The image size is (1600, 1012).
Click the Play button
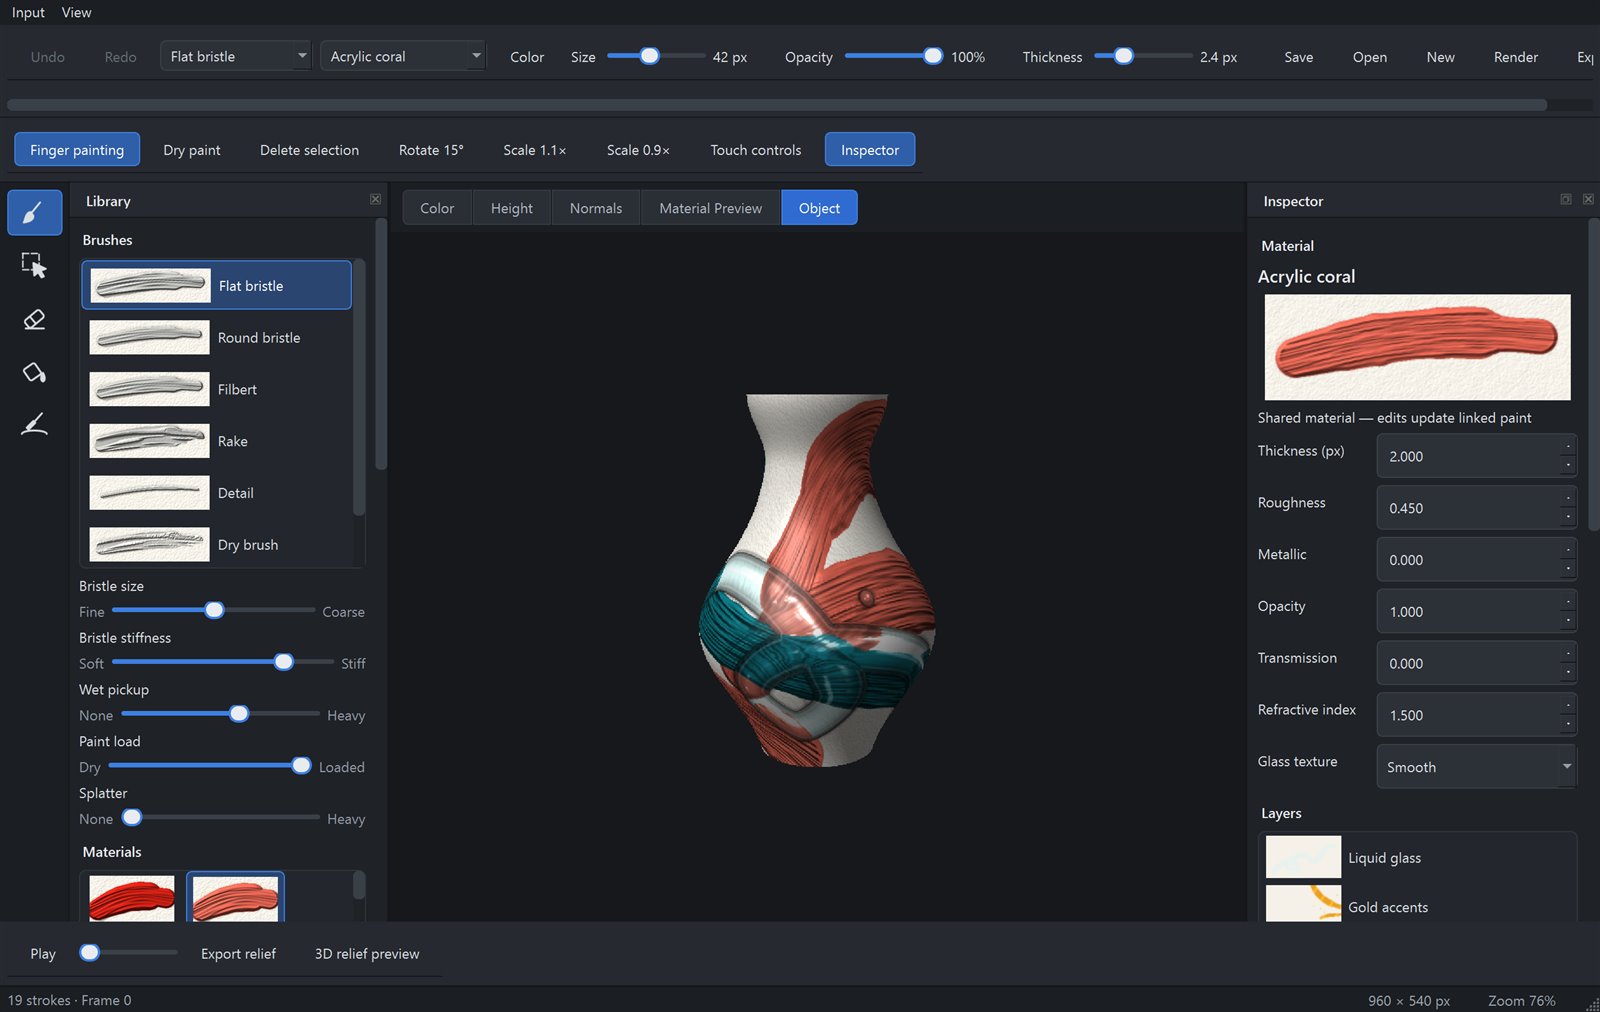pyautogui.click(x=43, y=954)
